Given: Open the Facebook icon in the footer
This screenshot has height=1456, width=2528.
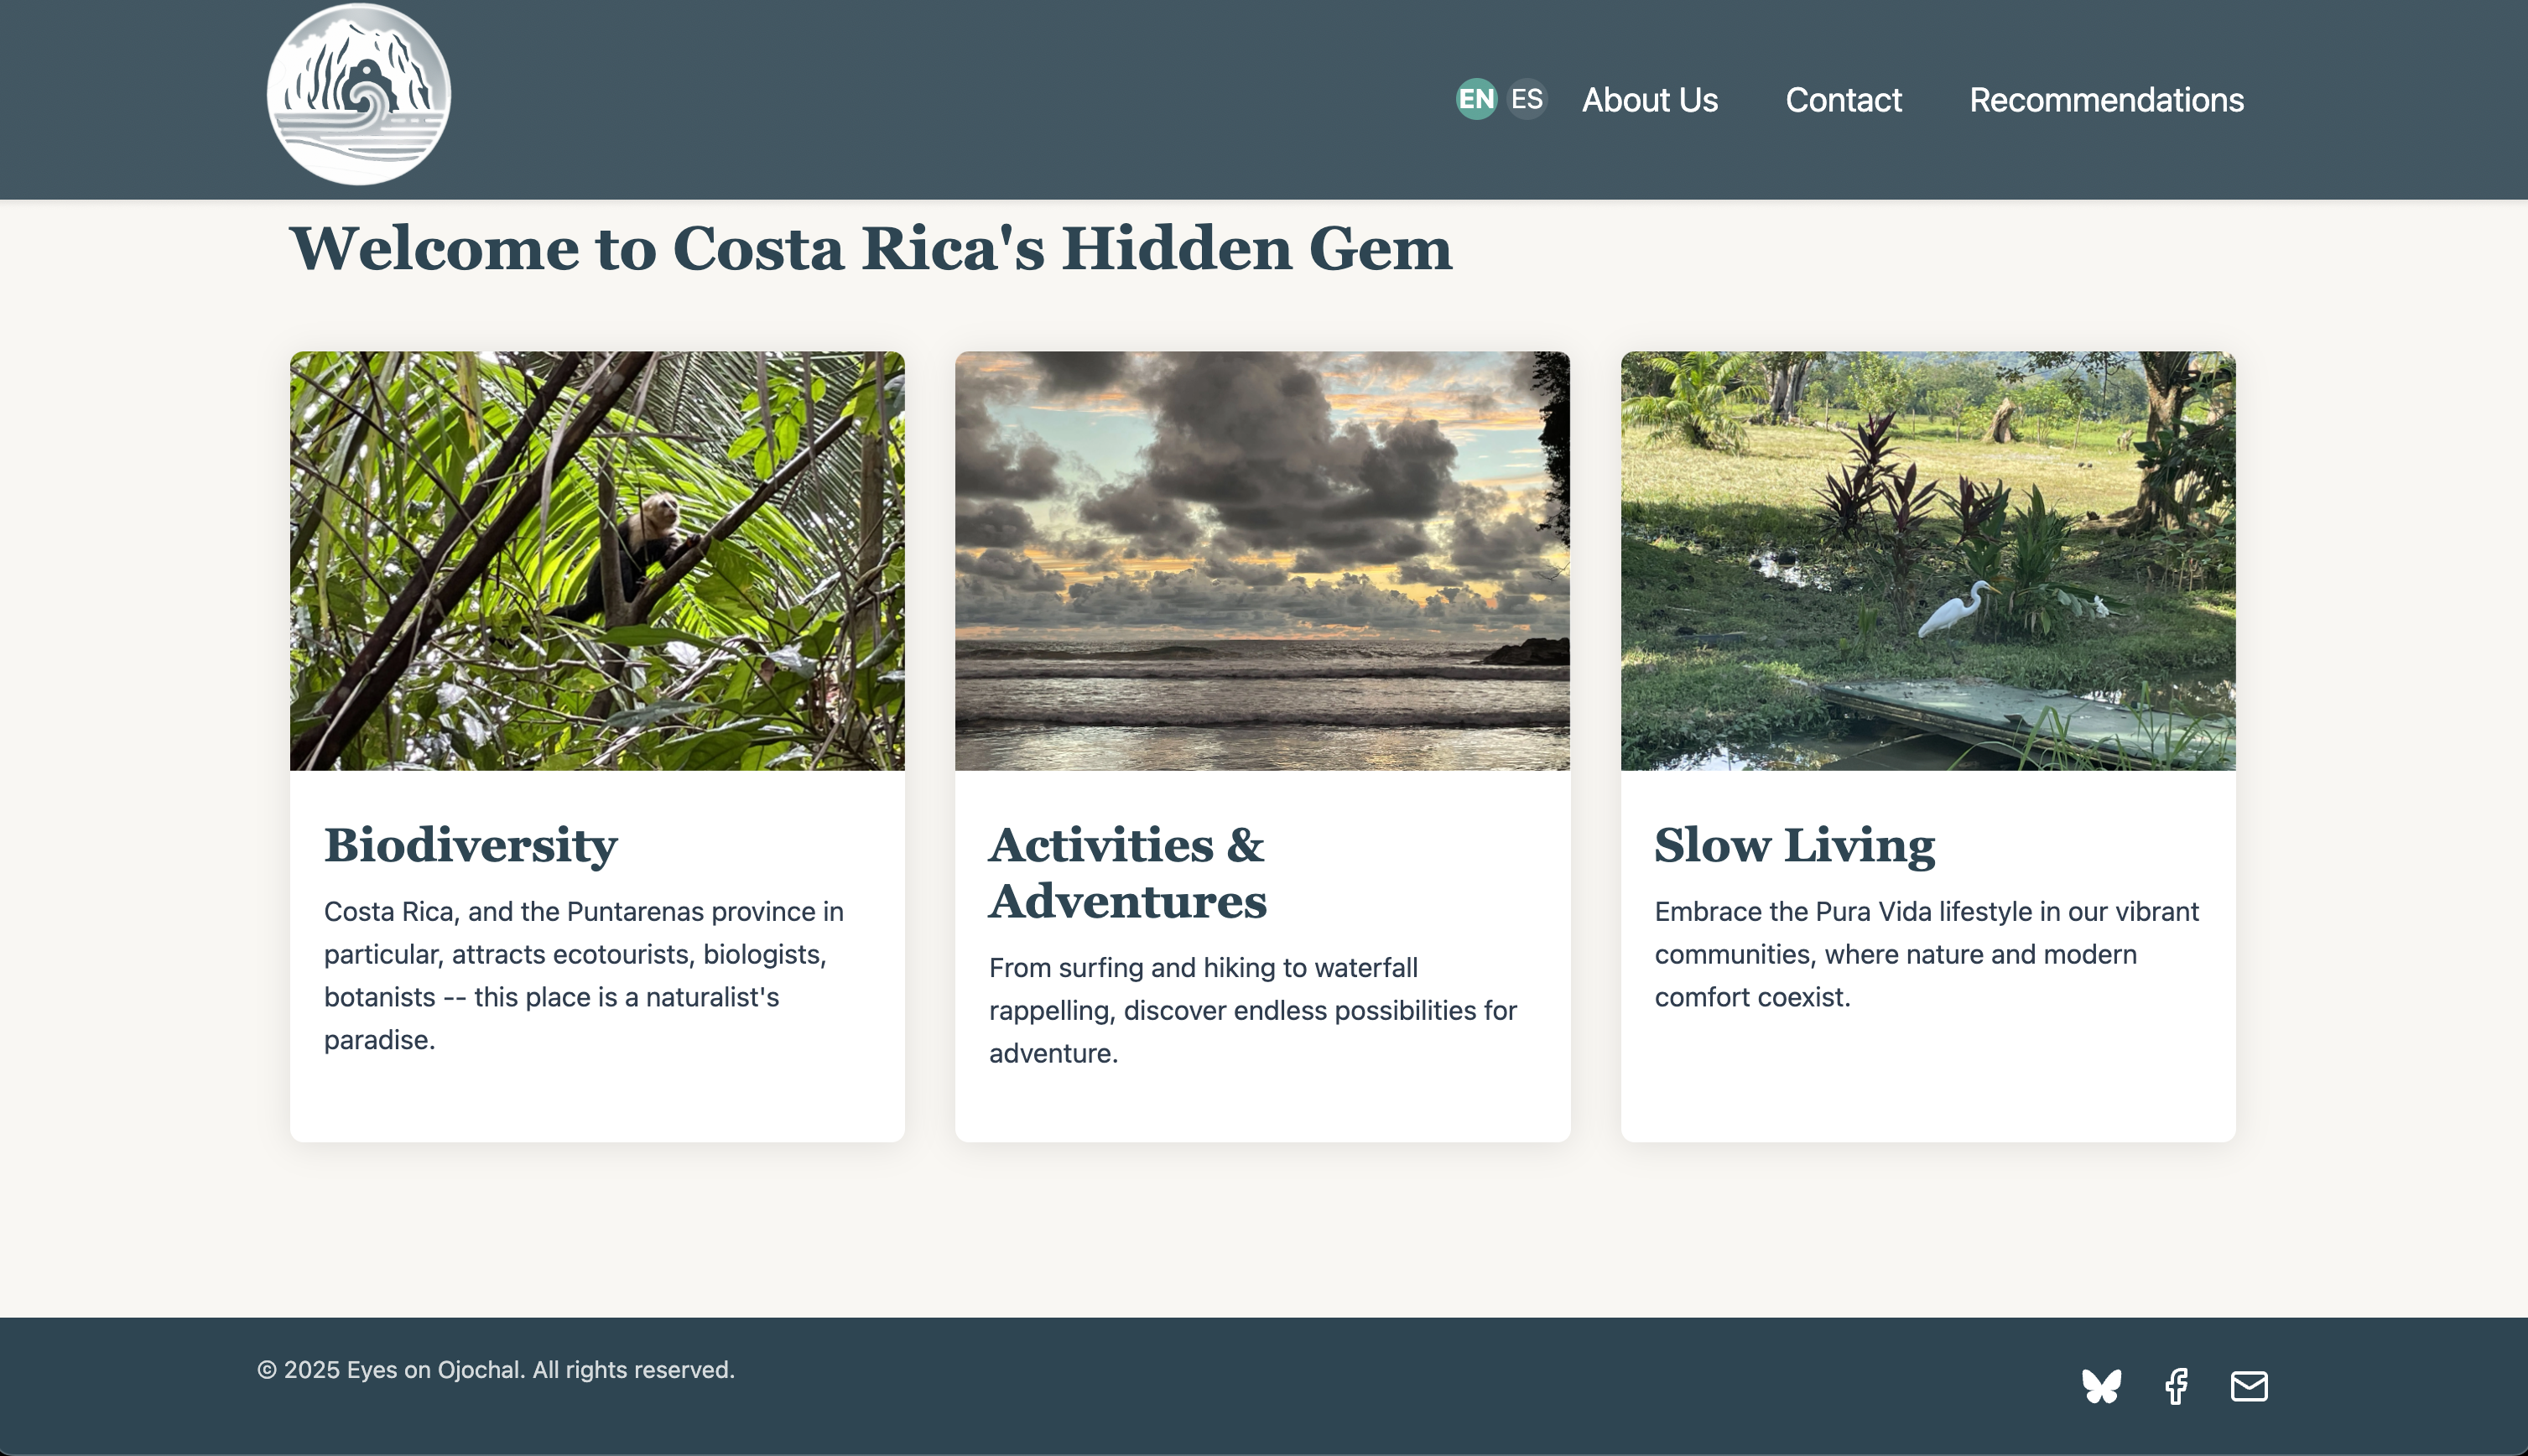Looking at the screenshot, I should click(x=2177, y=1386).
